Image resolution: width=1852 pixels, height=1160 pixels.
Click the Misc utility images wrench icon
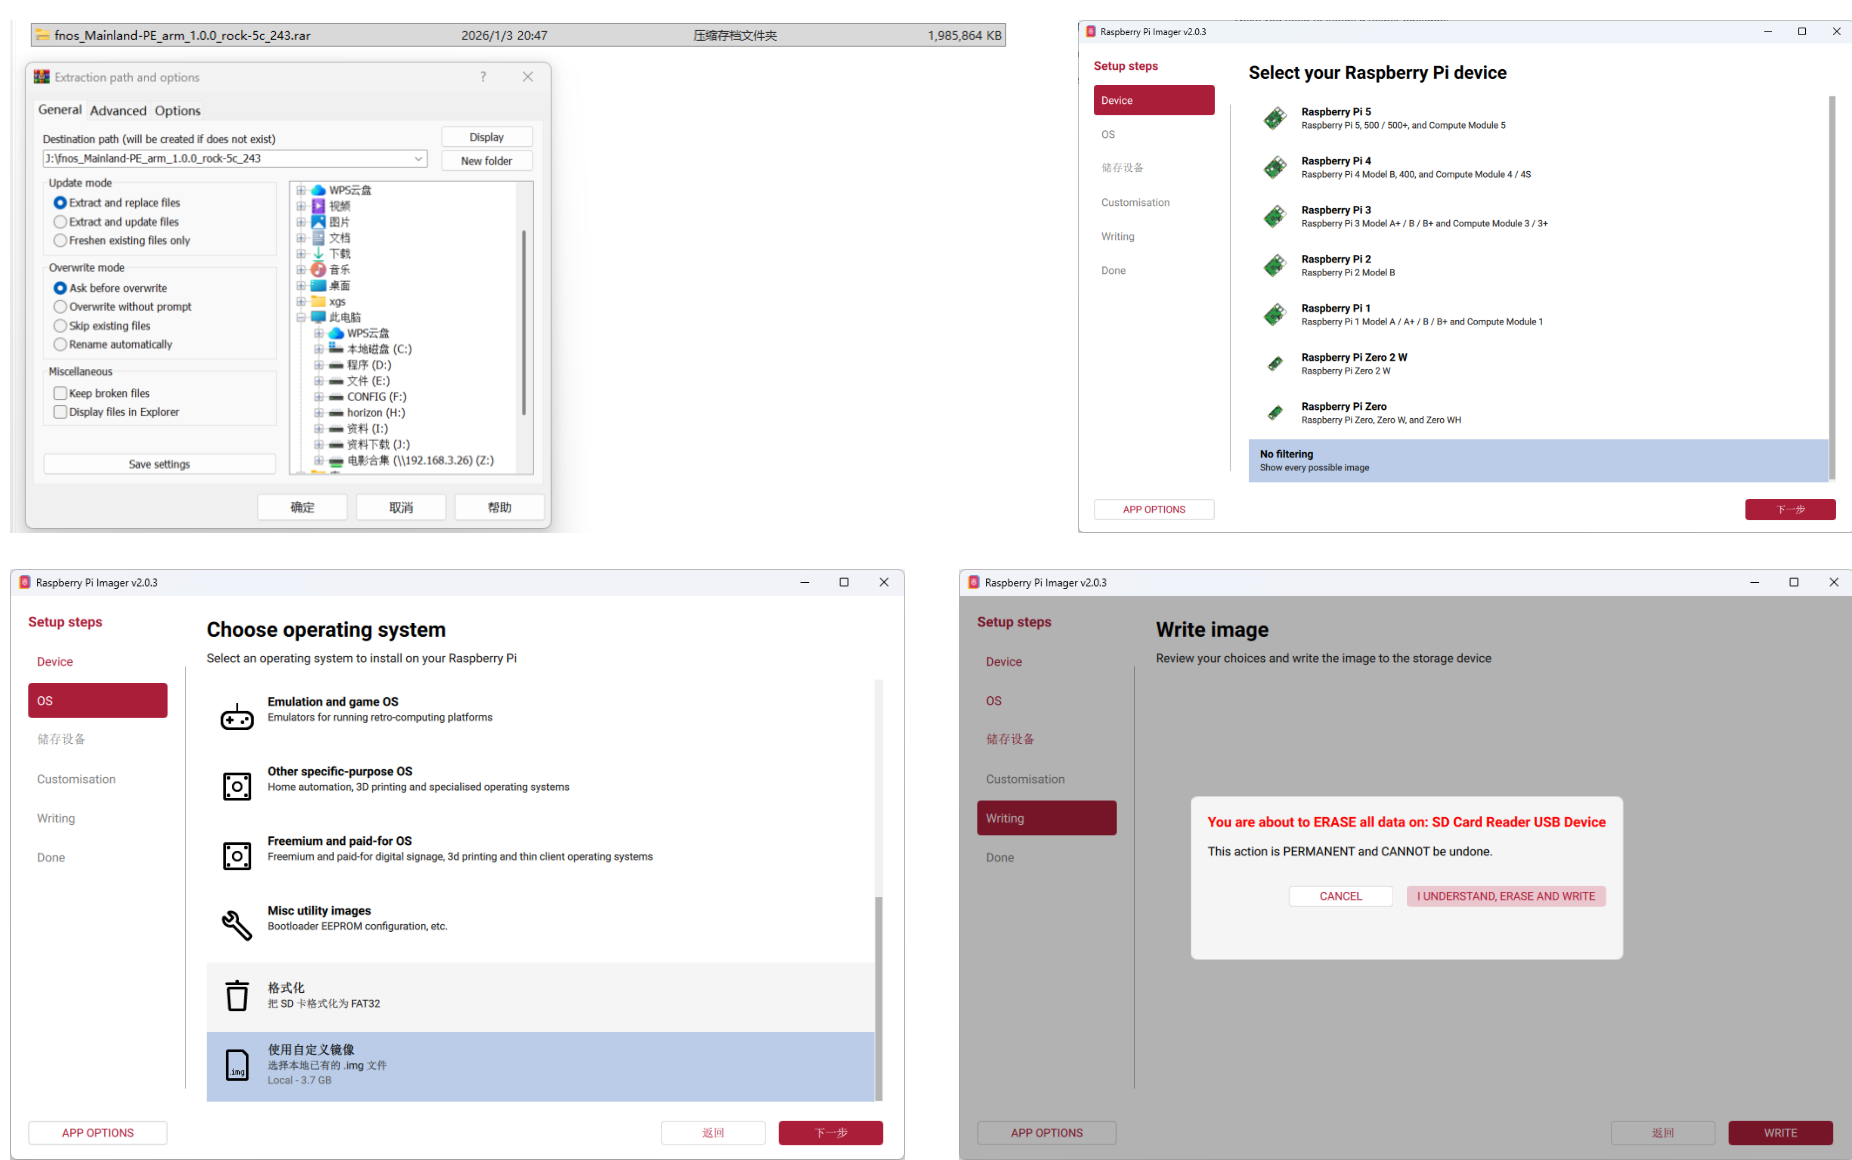(237, 925)
